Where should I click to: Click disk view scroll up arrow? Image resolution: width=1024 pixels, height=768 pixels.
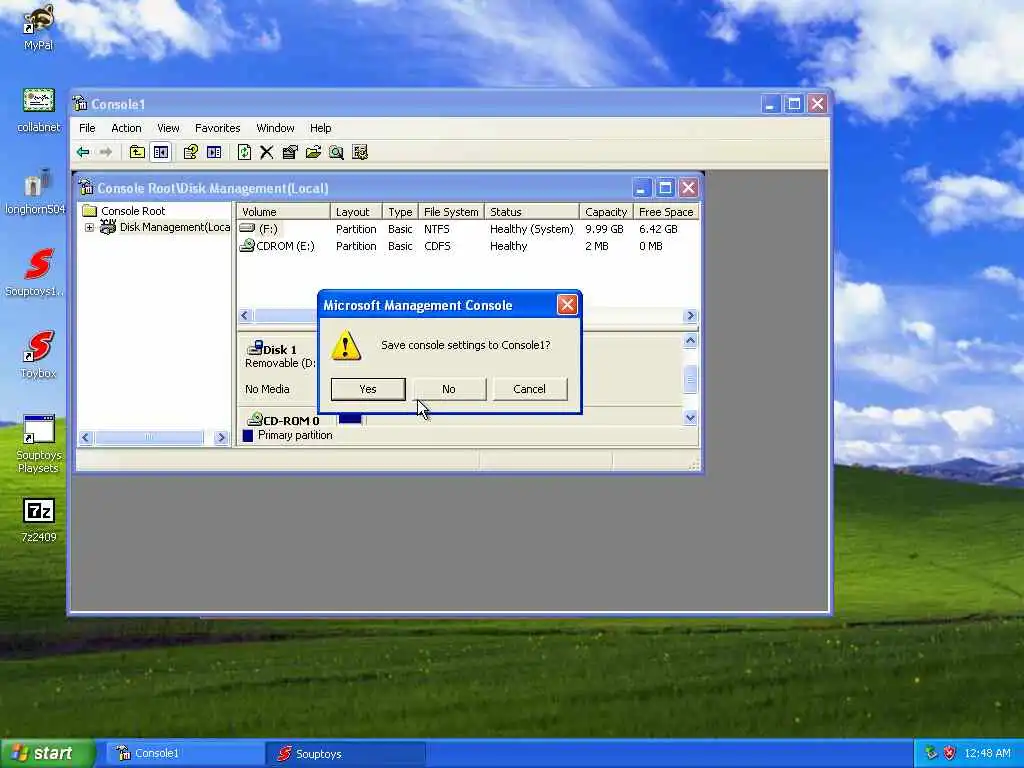pos(690,340)
